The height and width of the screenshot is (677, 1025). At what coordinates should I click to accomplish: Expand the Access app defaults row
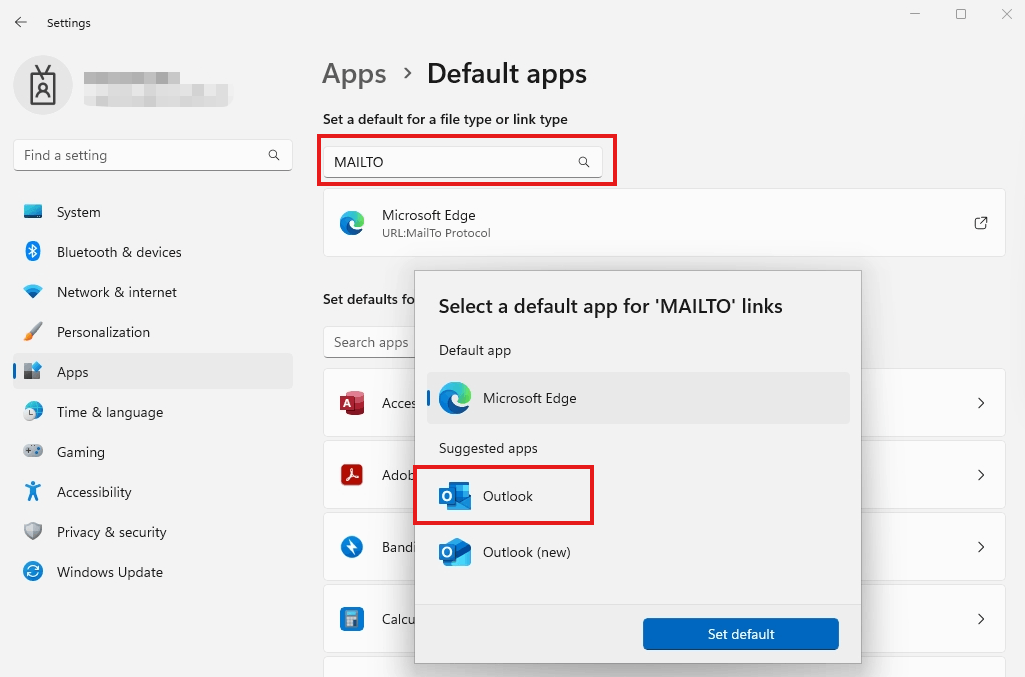[981, 403]
